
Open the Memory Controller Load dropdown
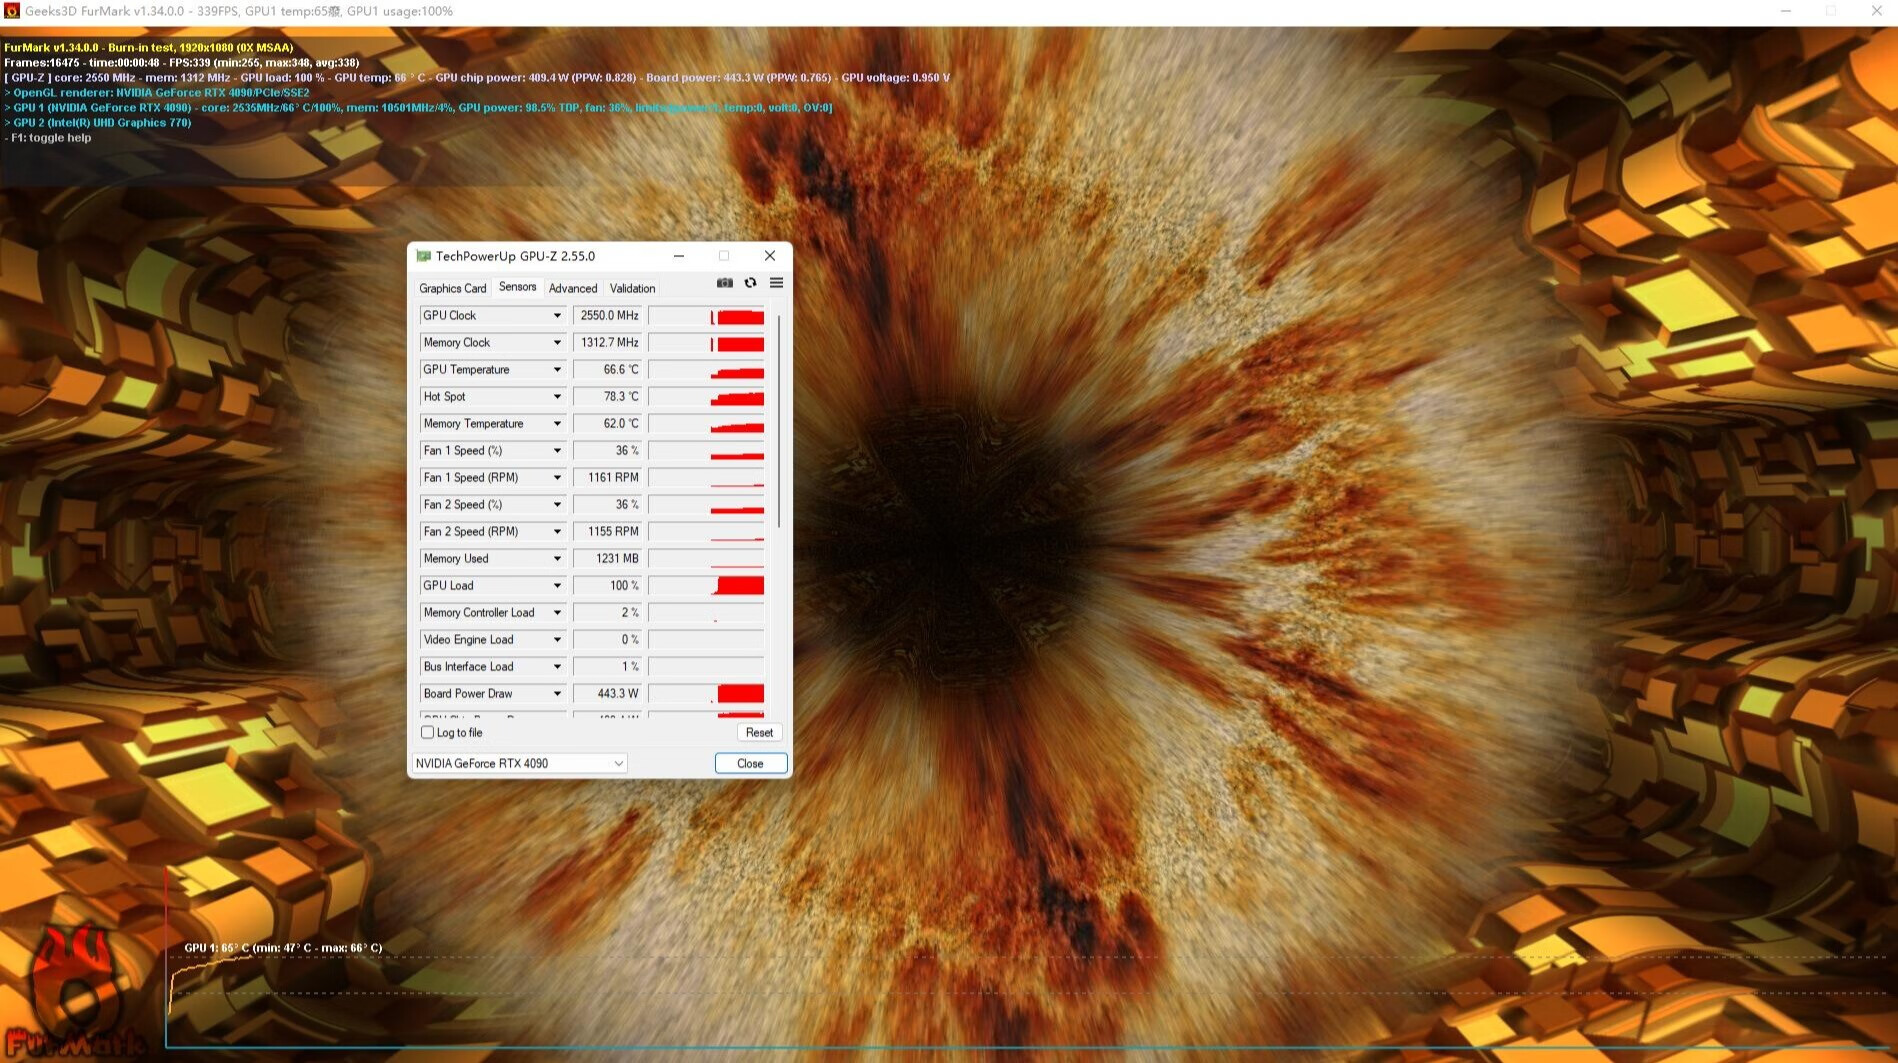pyautogui.click(x=557, y=613)
